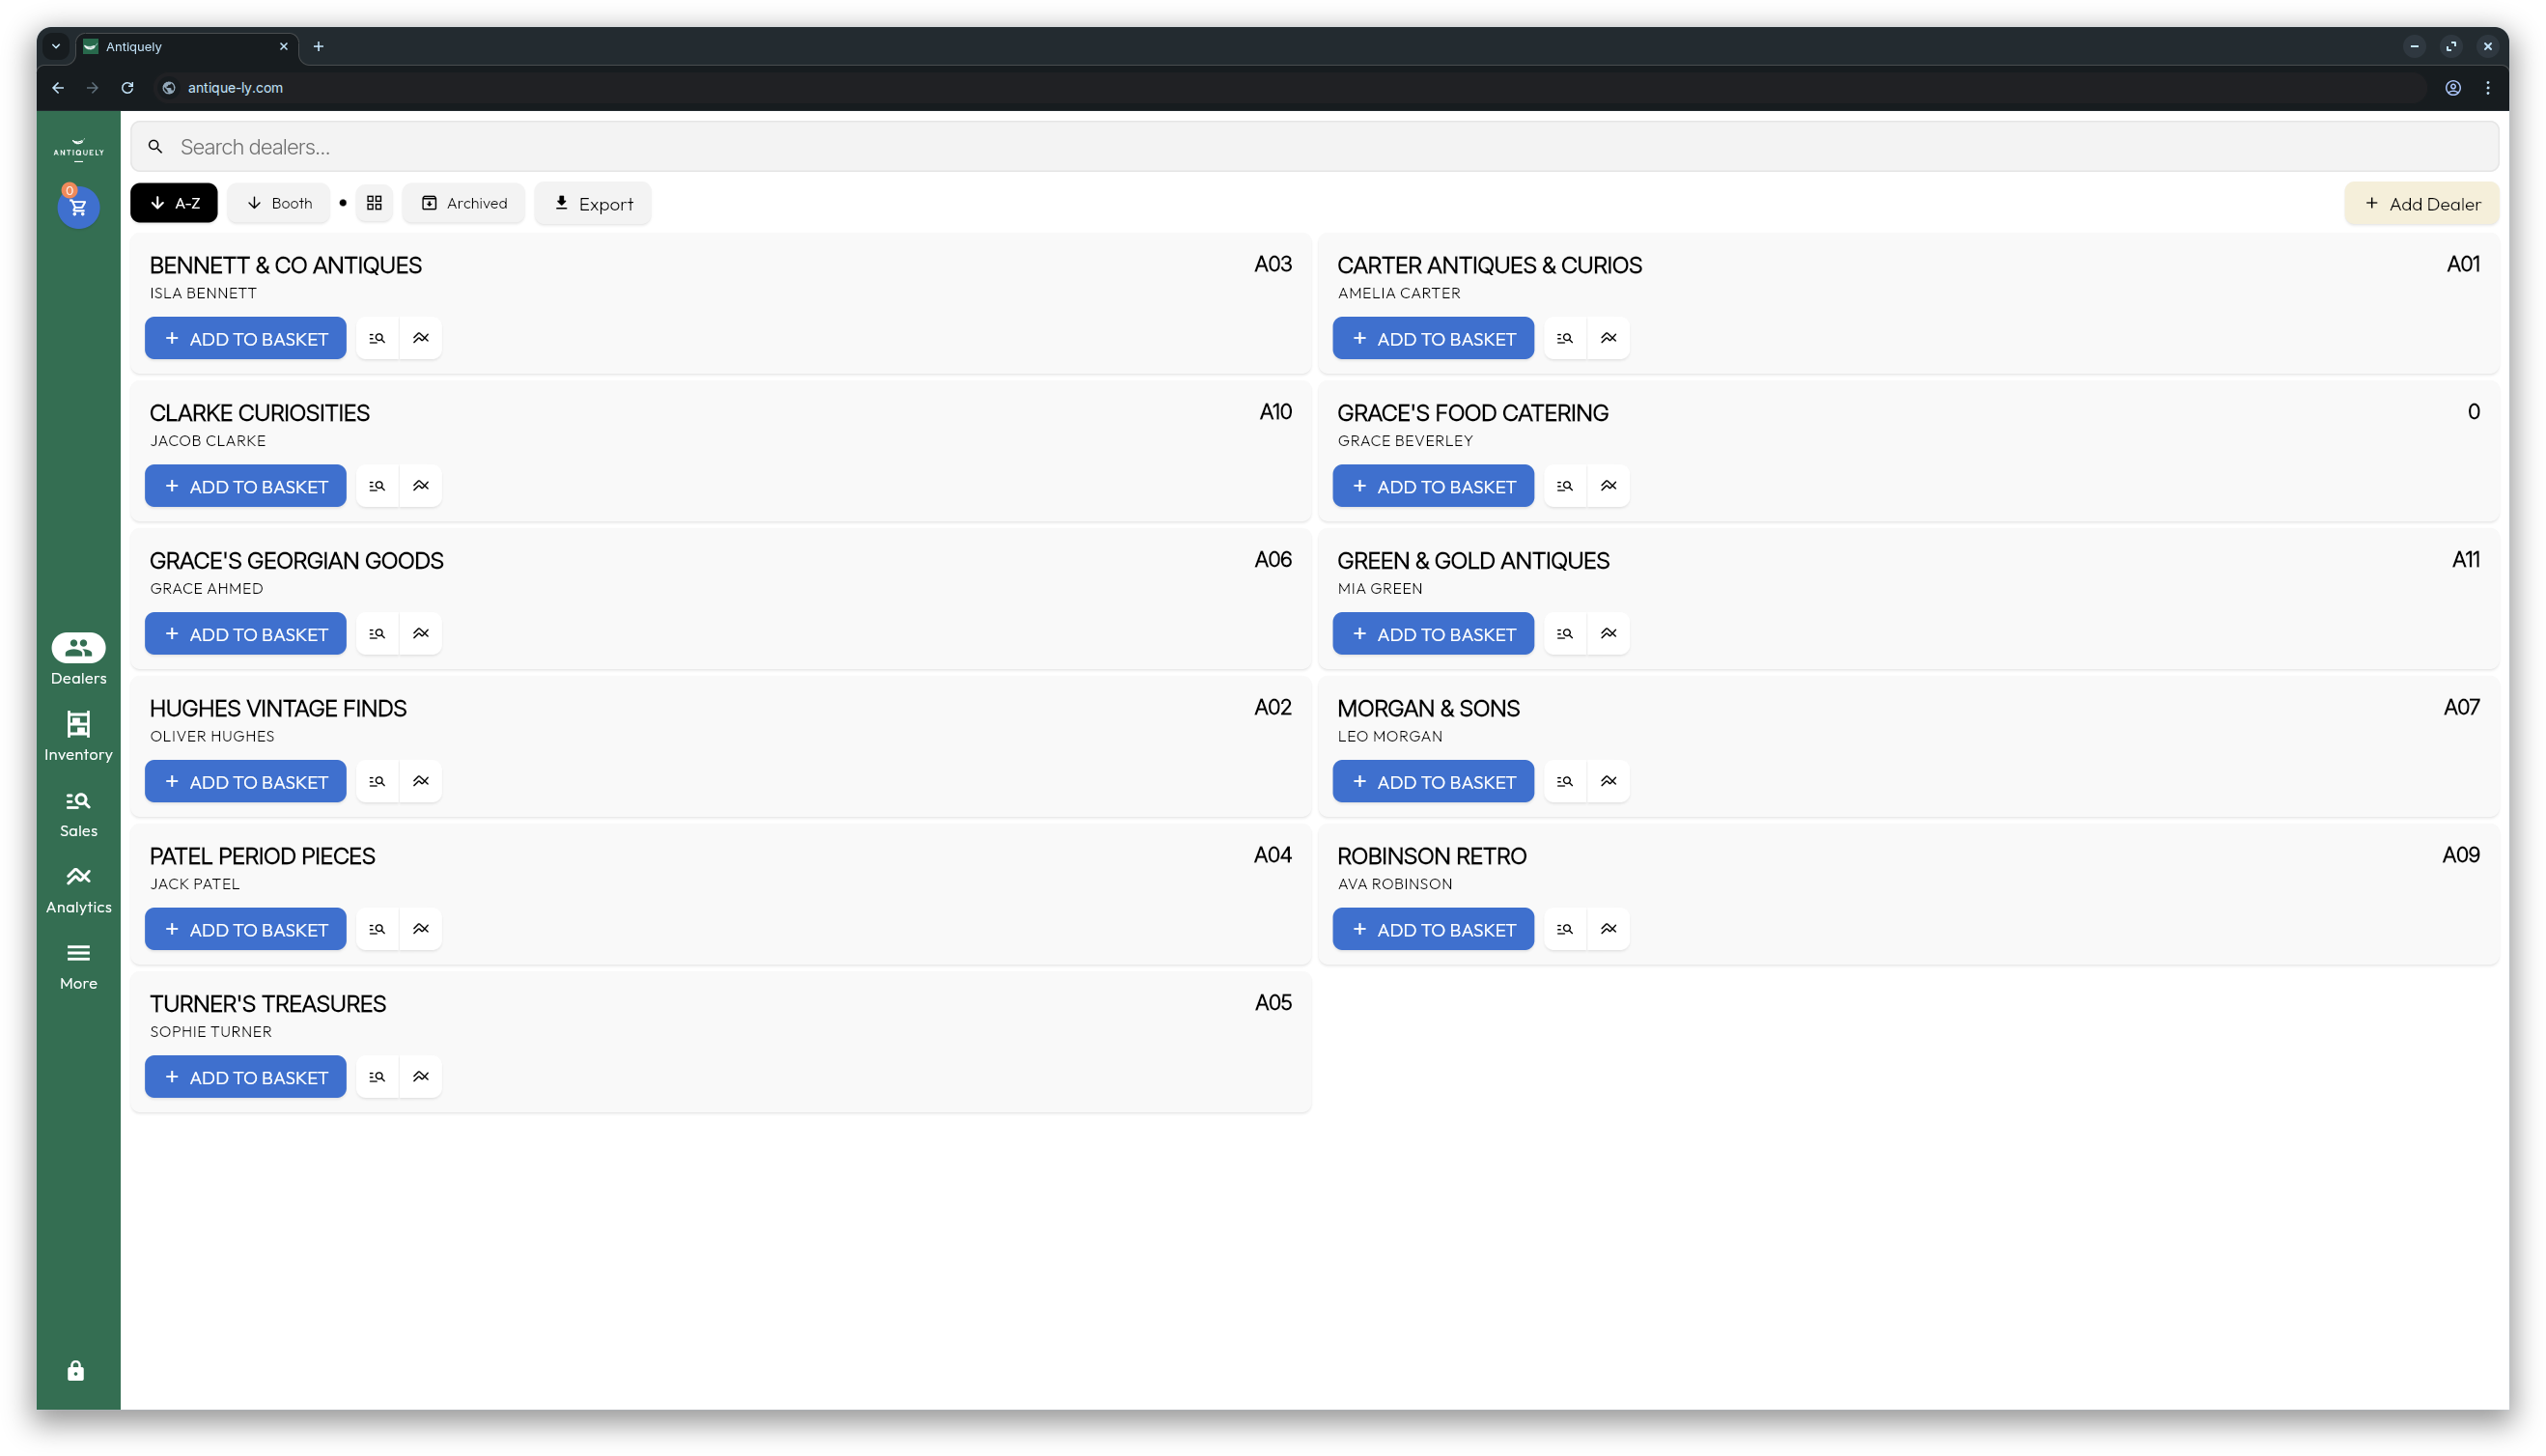
Task: Open a new browser tab
Action: tap(318, 46)
